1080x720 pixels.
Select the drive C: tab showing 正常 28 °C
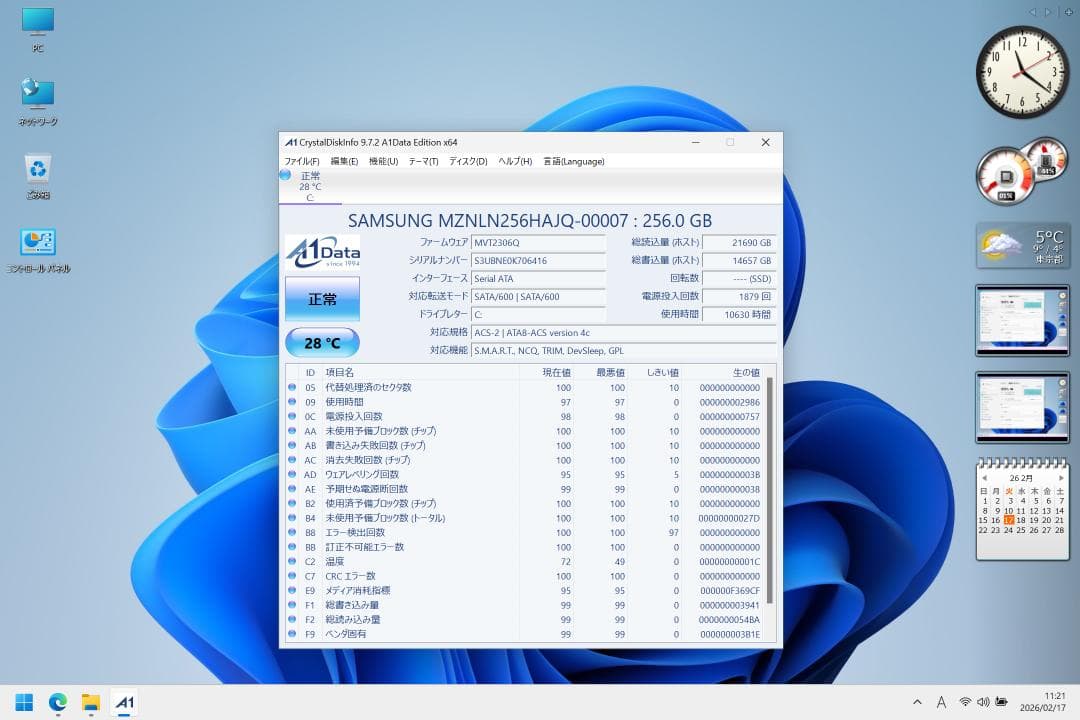310,186
